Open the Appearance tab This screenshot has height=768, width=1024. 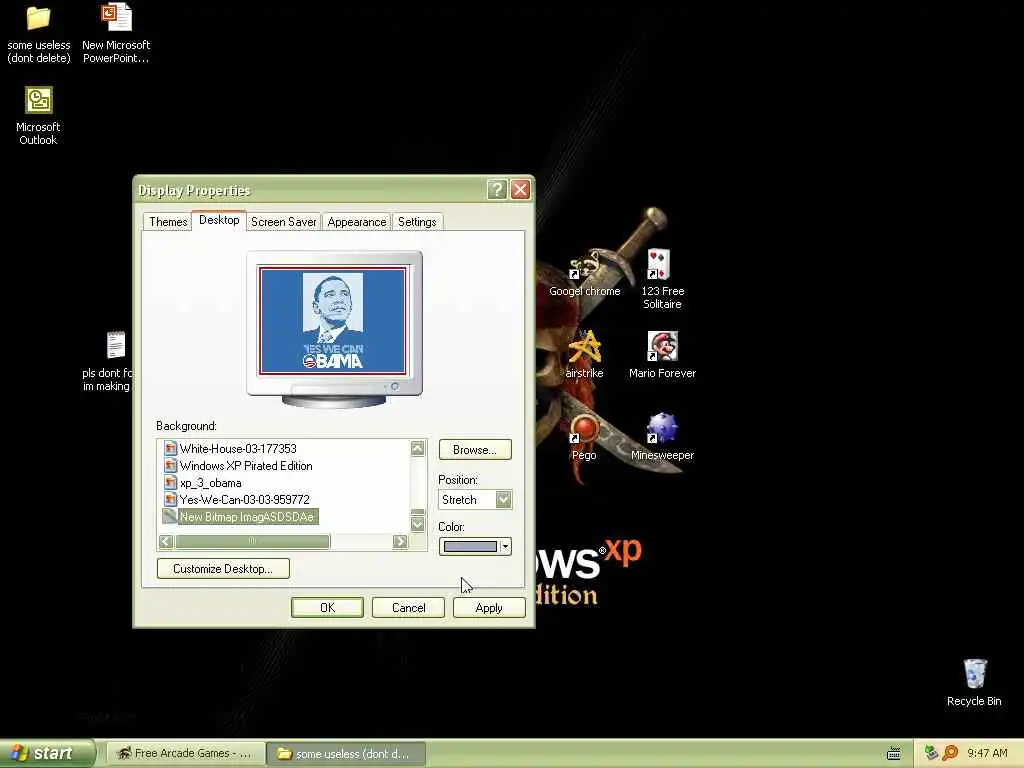tap(357, 222)
